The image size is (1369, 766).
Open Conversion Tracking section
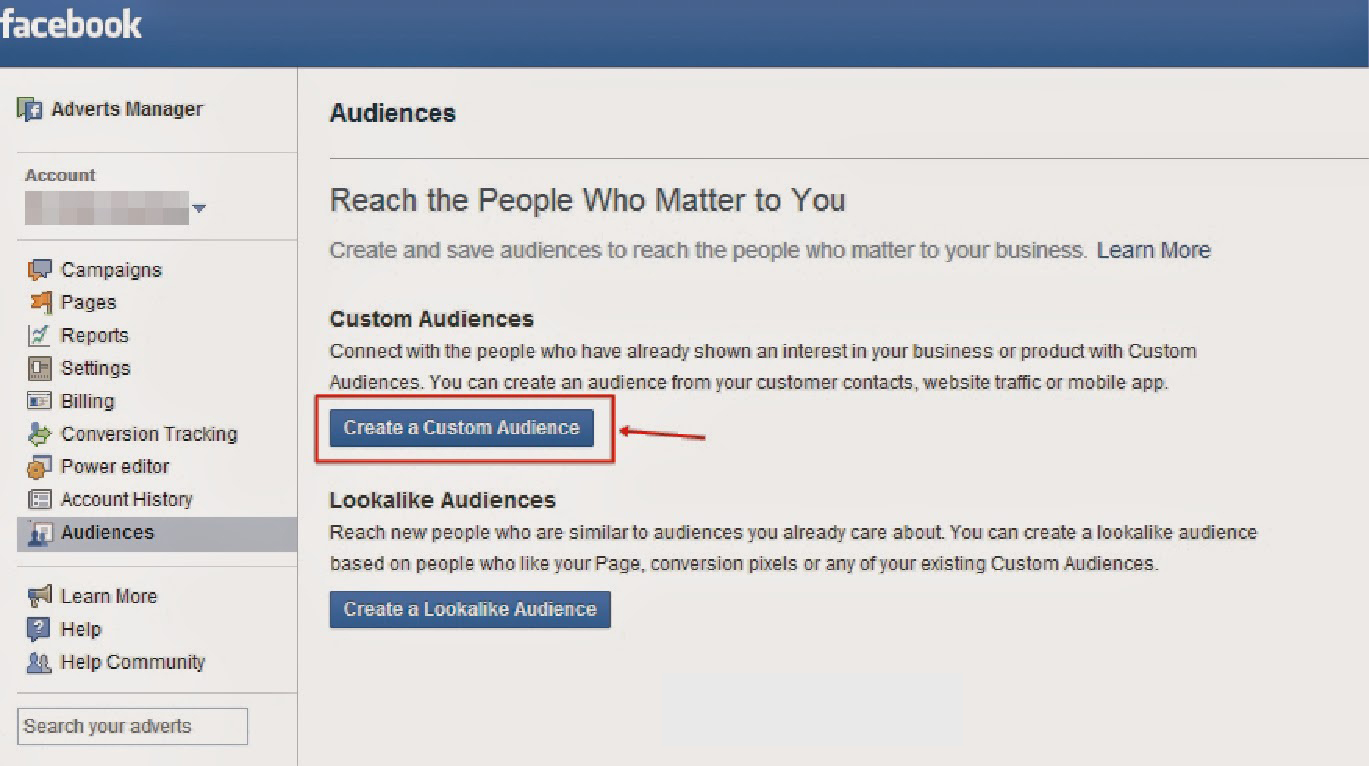[150, 434]
